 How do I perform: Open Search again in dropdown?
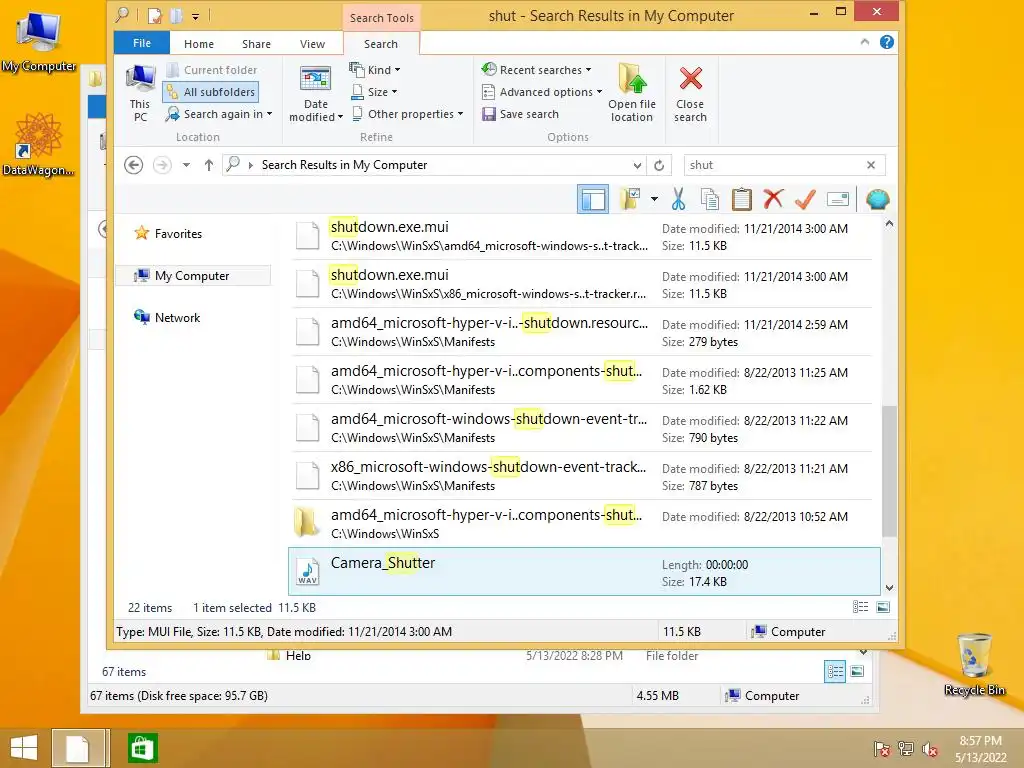pyautogui.click(x=219, y=114)
